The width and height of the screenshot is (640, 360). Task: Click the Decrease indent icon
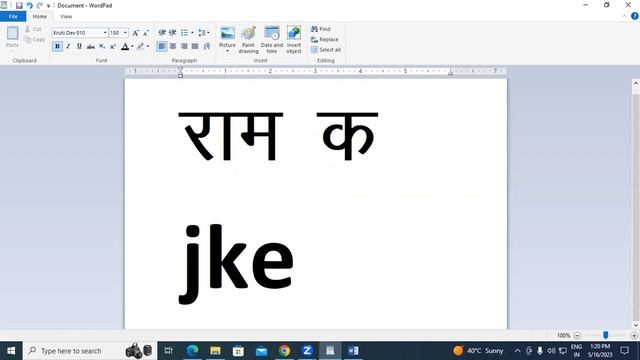[x=162, y=33]
